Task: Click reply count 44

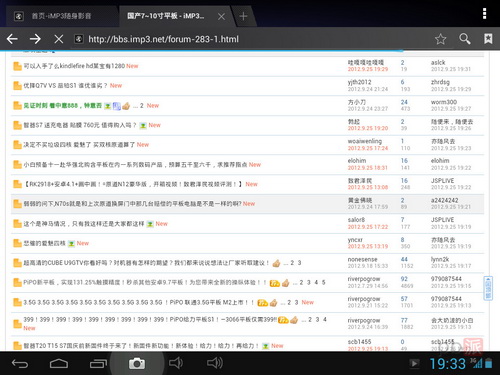Action: click(404, 259)
